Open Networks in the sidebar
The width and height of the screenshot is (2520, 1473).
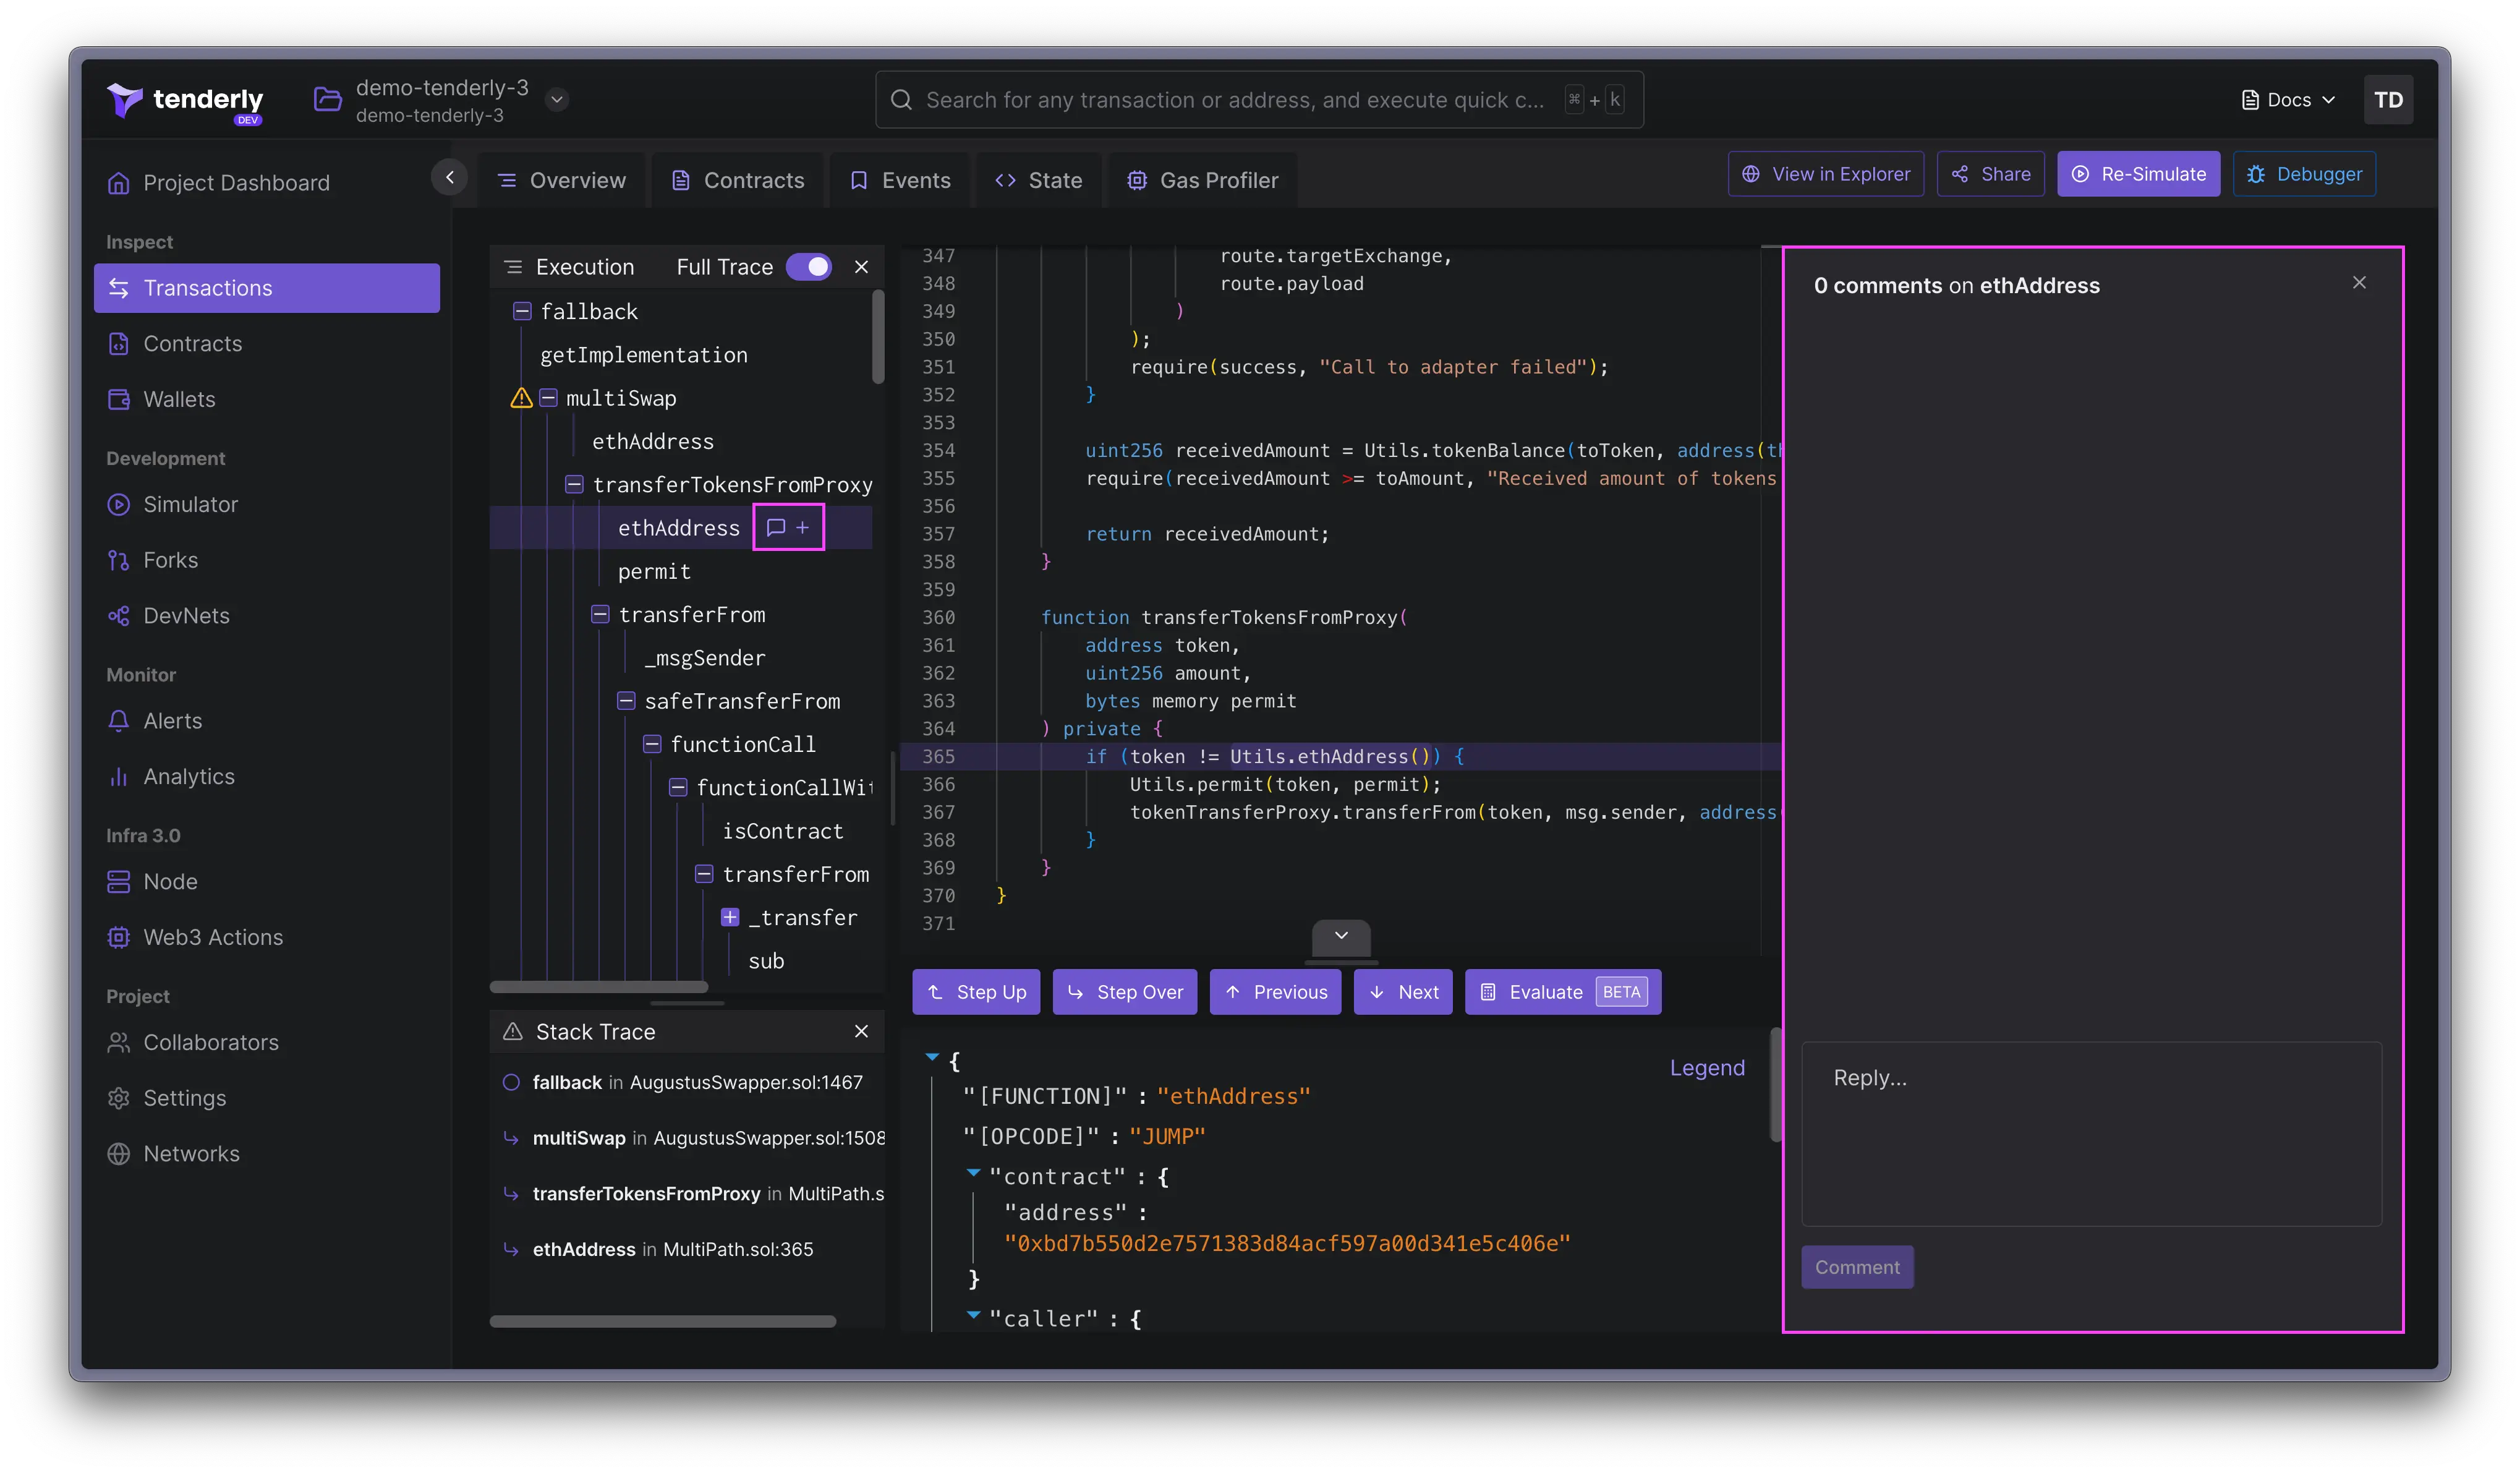coord(191,1154)
